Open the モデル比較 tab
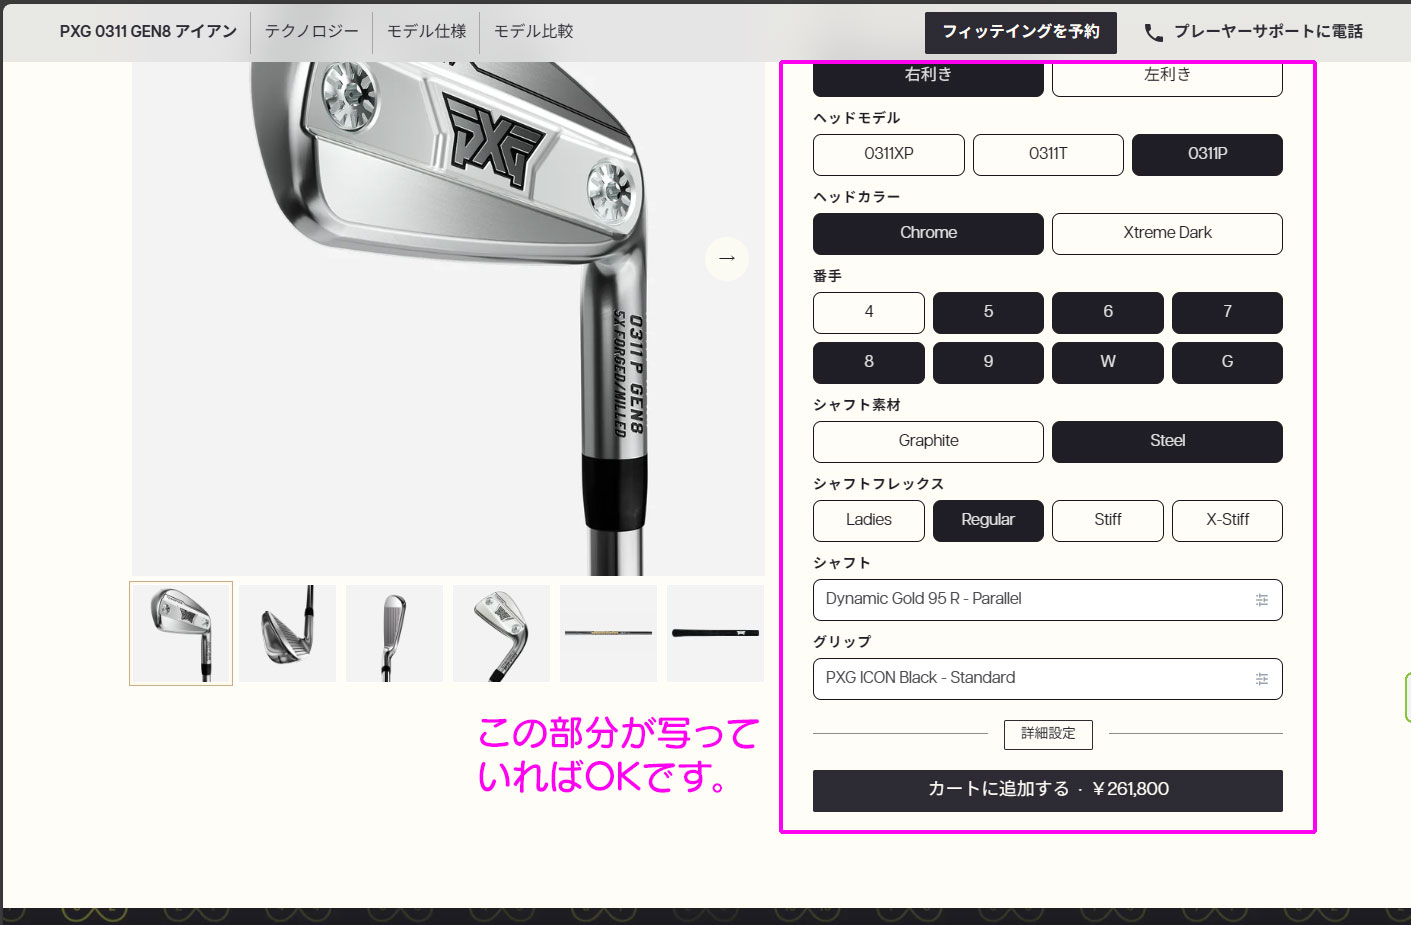This screenshot has width=1411, height=925. pyautogui.click(x=534, y=32)
